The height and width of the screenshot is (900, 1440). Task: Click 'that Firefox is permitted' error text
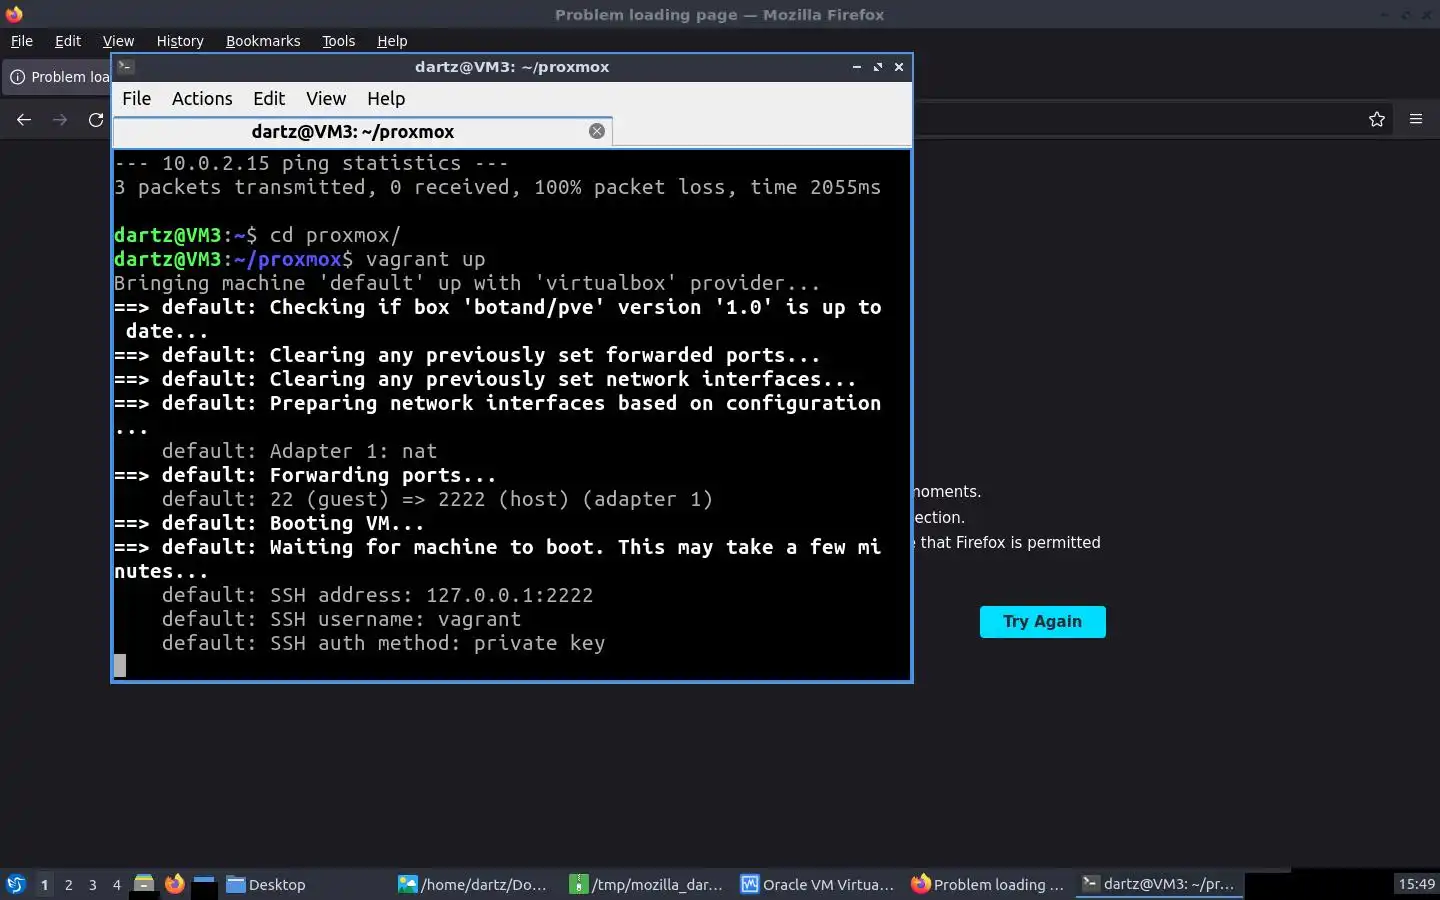coord(1010,542)
